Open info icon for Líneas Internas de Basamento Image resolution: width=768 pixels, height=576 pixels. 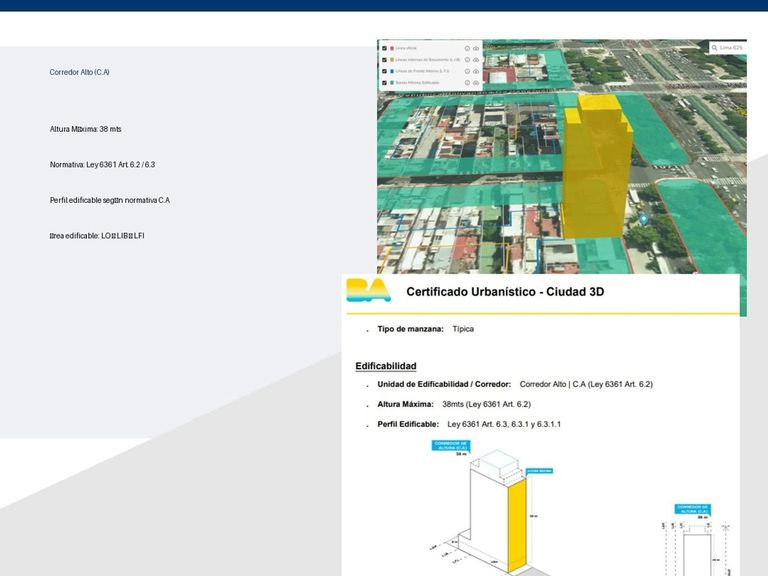click(x=467, y=59)
